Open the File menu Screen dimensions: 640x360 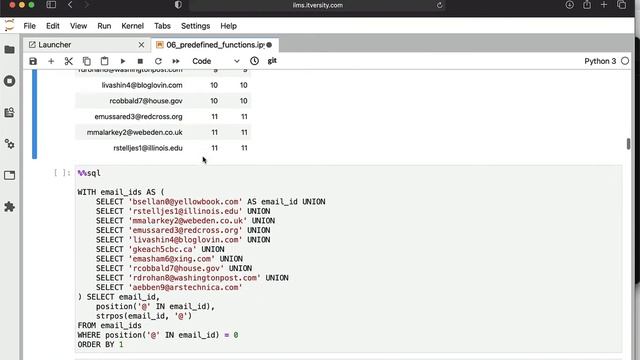click(29, 26)
